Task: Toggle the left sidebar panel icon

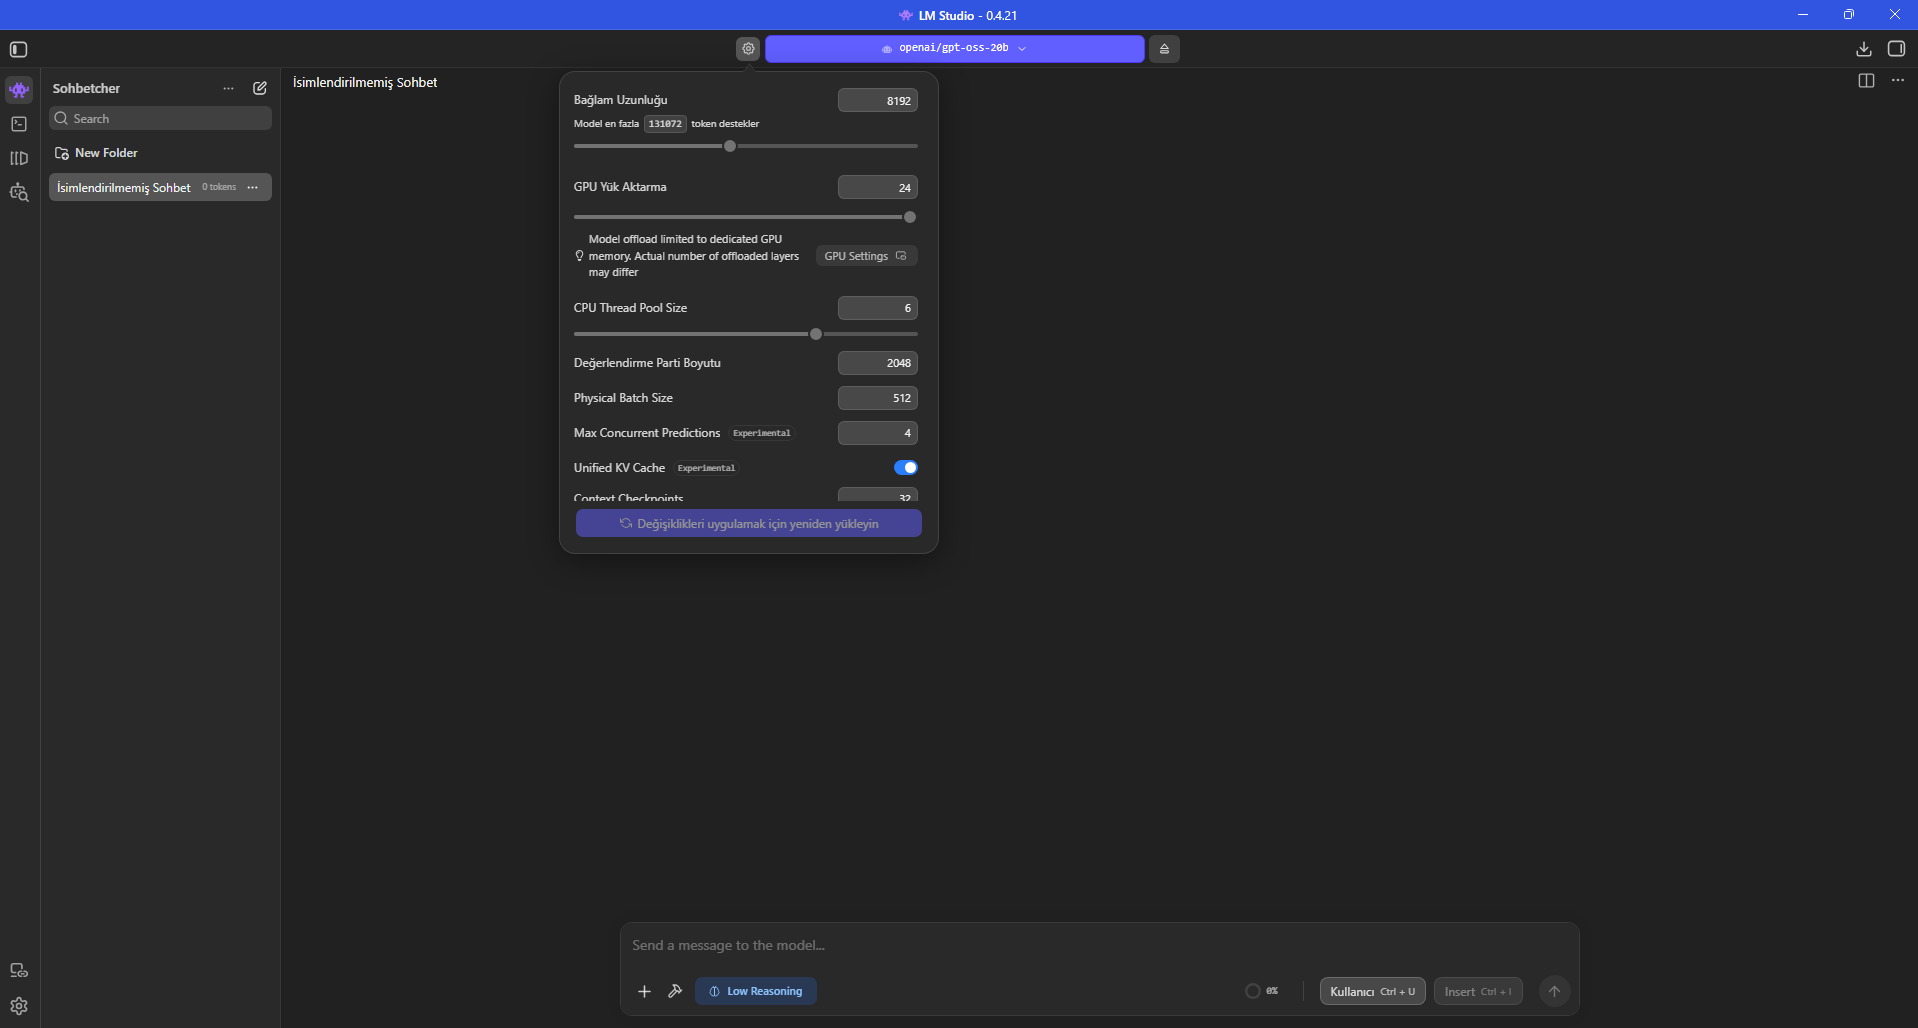Action: pos(18,49)
